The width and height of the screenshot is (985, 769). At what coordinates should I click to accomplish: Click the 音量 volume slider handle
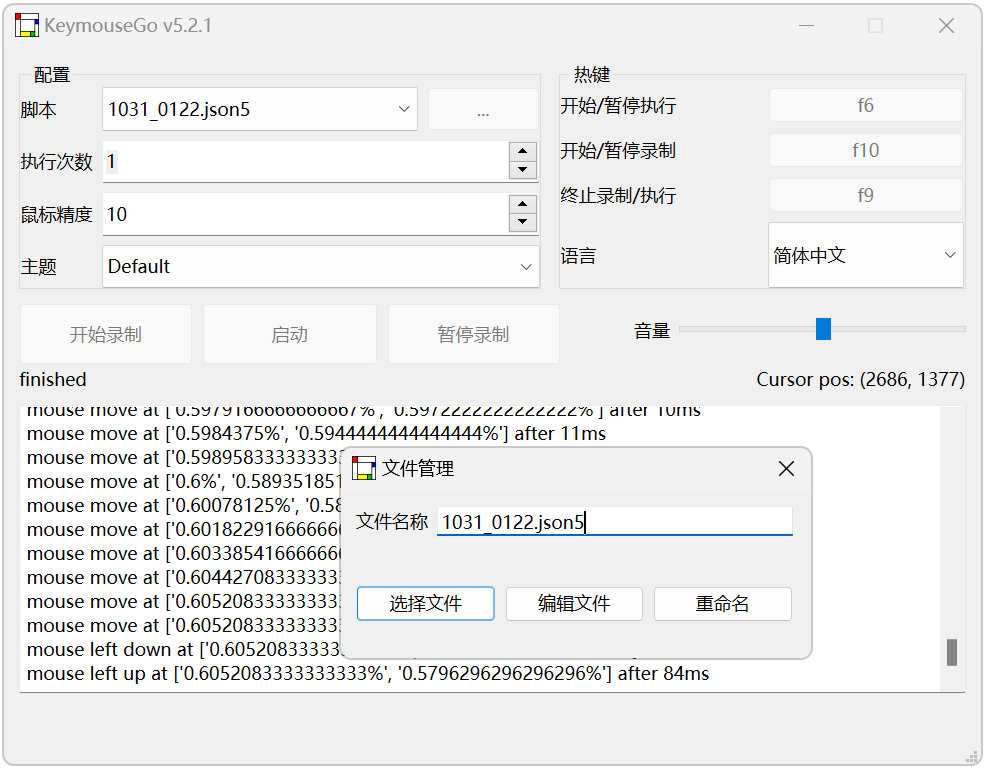pos(824,329)
